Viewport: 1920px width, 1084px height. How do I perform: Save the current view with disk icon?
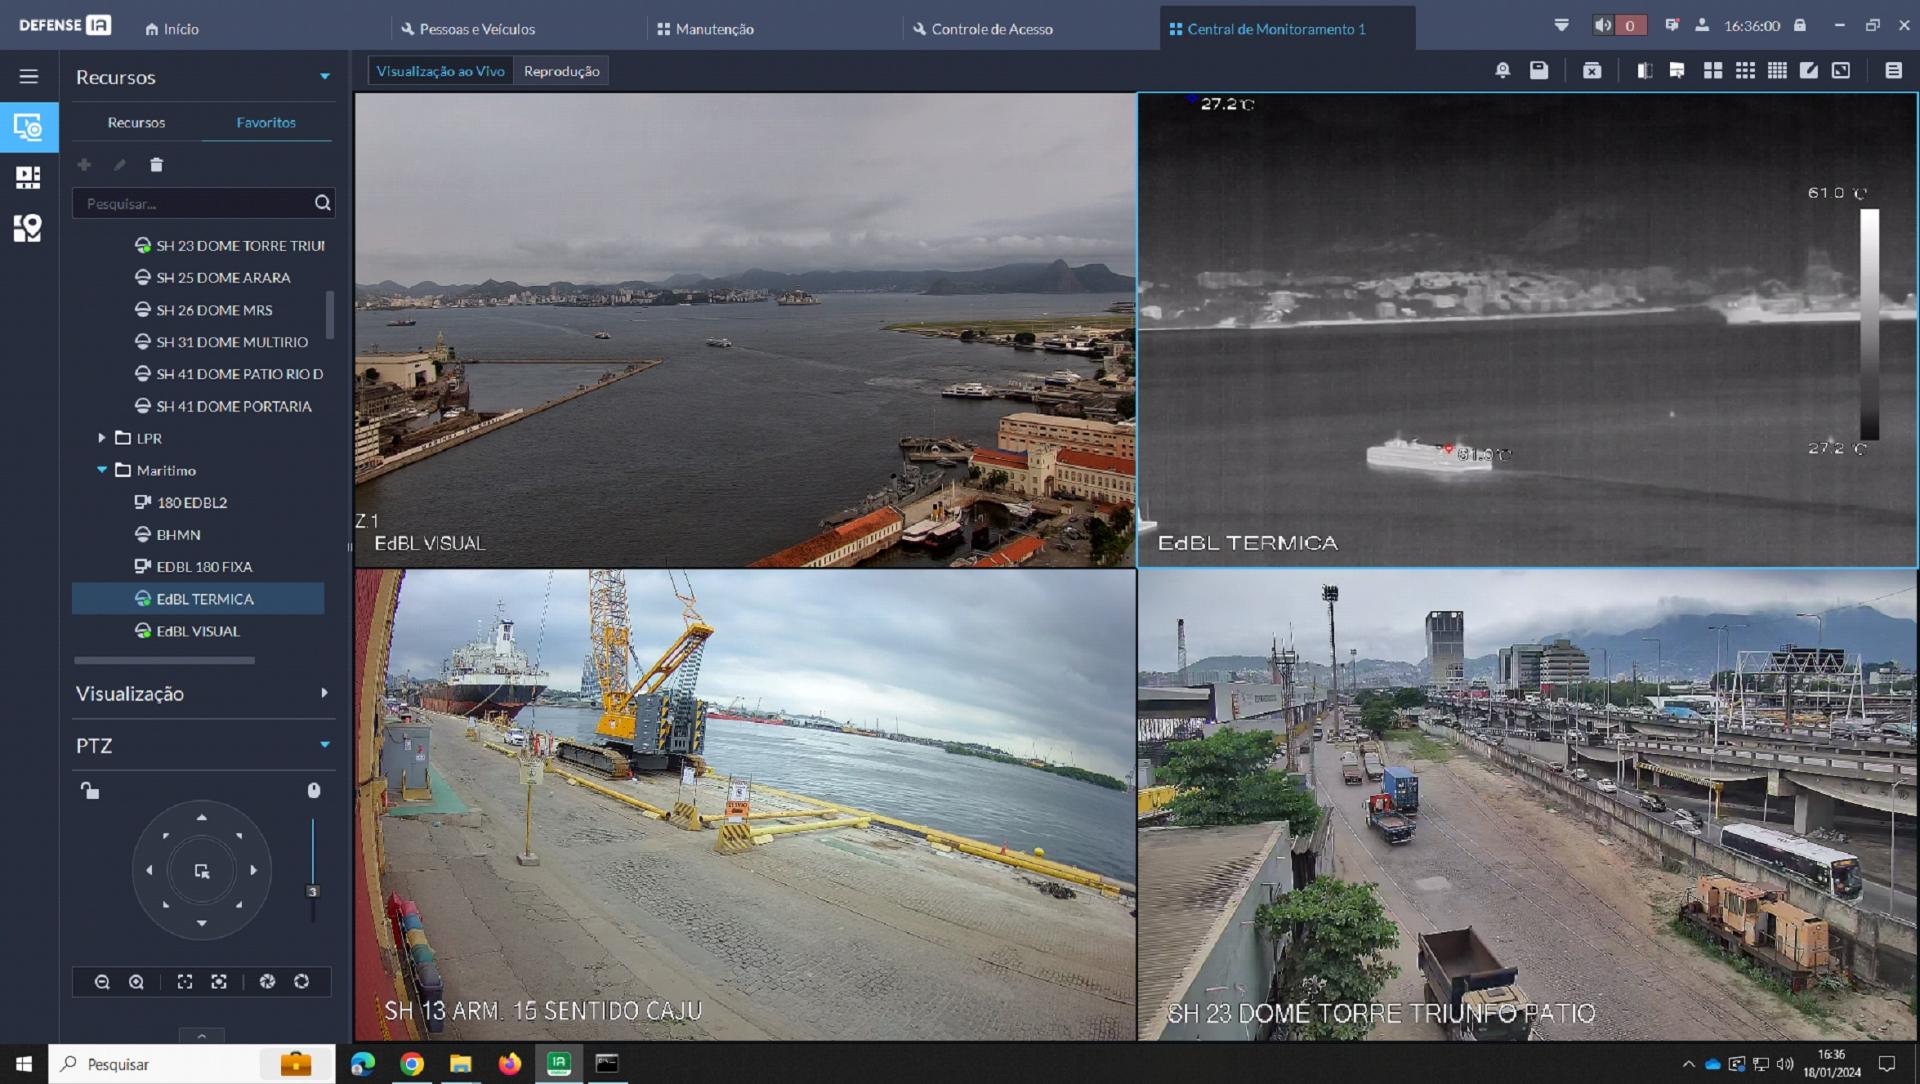coord(1539,70)
